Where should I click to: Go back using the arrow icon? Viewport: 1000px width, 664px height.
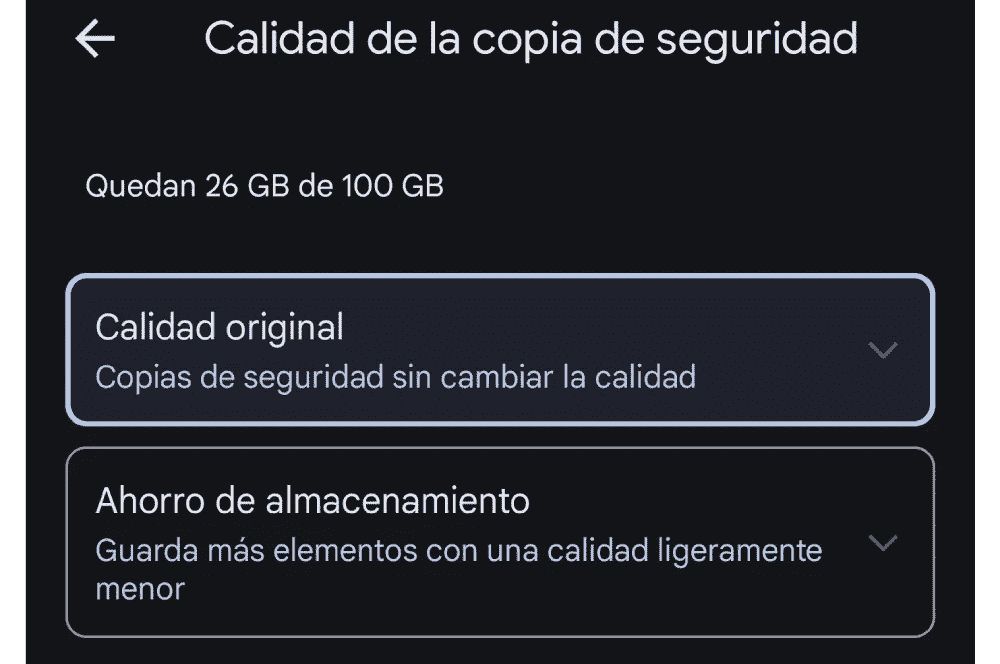(95, 39)
